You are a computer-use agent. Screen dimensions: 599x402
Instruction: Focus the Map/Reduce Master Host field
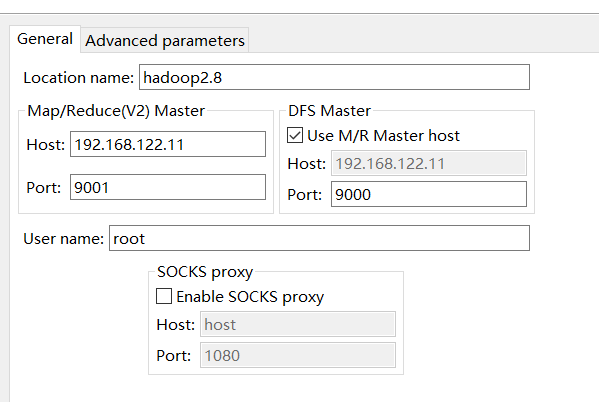[168, 144]
